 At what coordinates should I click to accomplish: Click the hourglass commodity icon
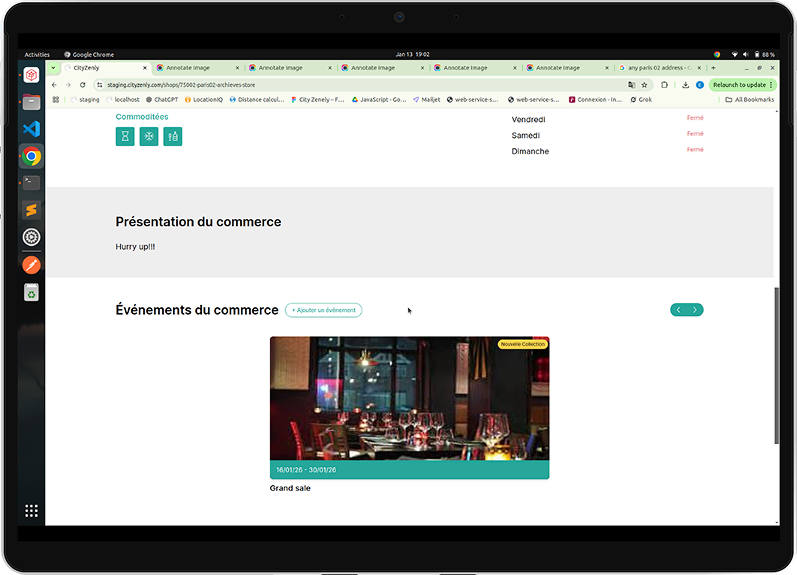[125, 136]
